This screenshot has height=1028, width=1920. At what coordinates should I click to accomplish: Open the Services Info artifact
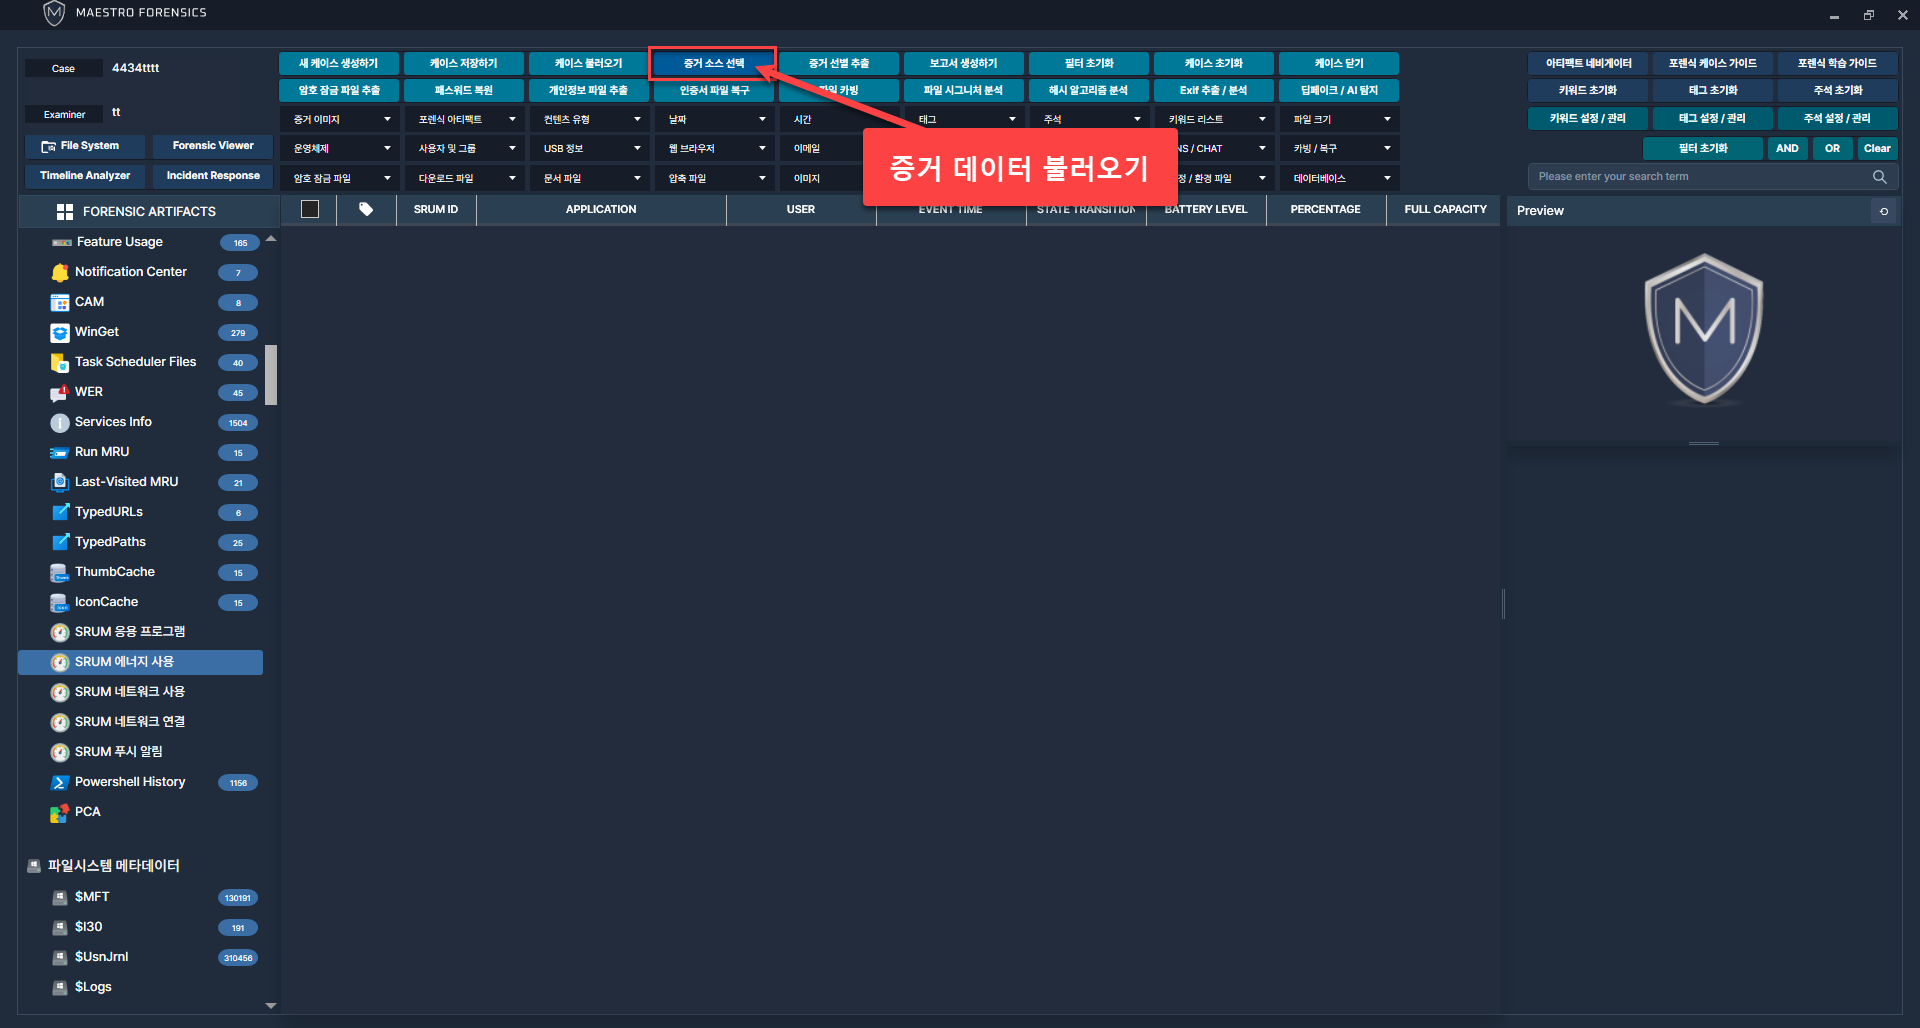[113, 422]
